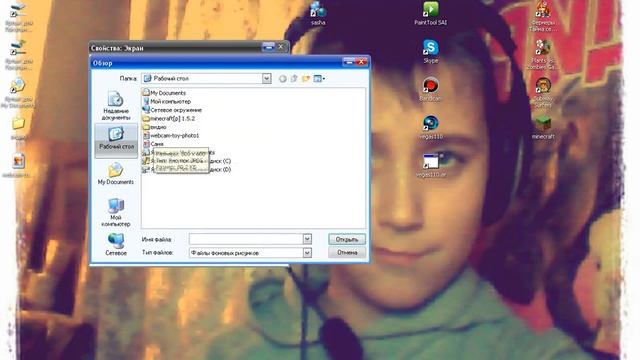
Task: Select the Саня file in the list
Action: click(x=153, y=144)
